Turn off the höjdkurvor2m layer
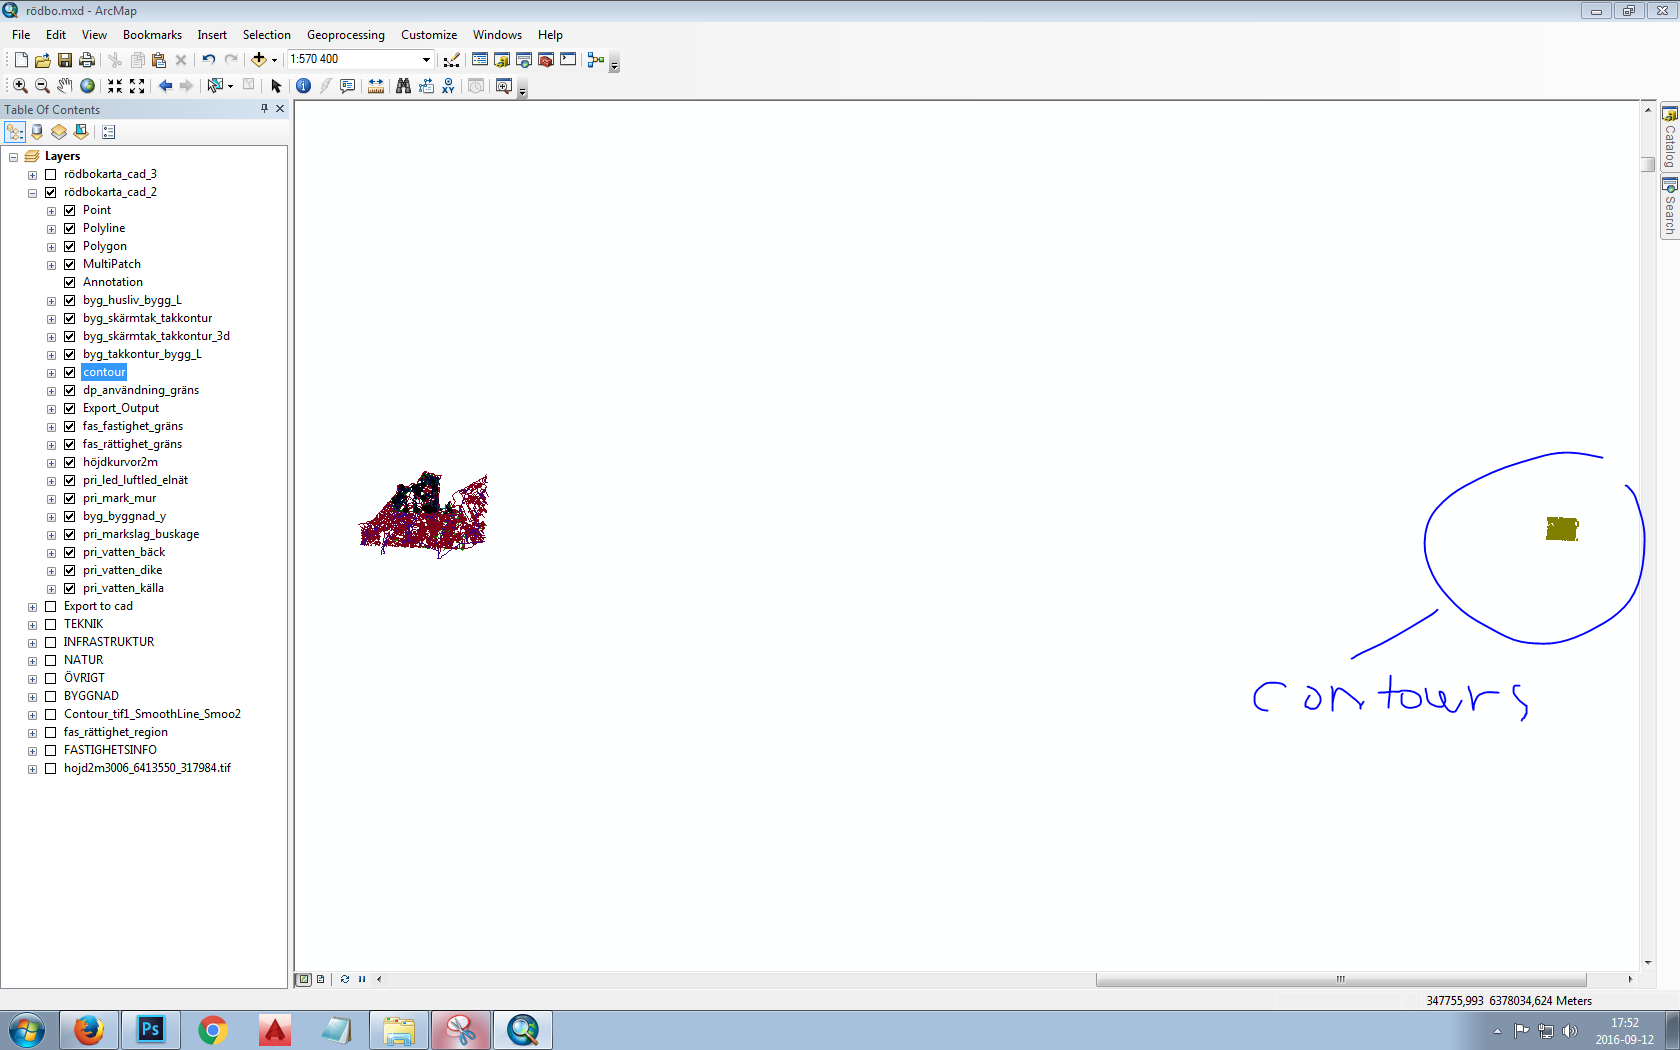This screenshot has width=1680, height=1050. (70, 463)
